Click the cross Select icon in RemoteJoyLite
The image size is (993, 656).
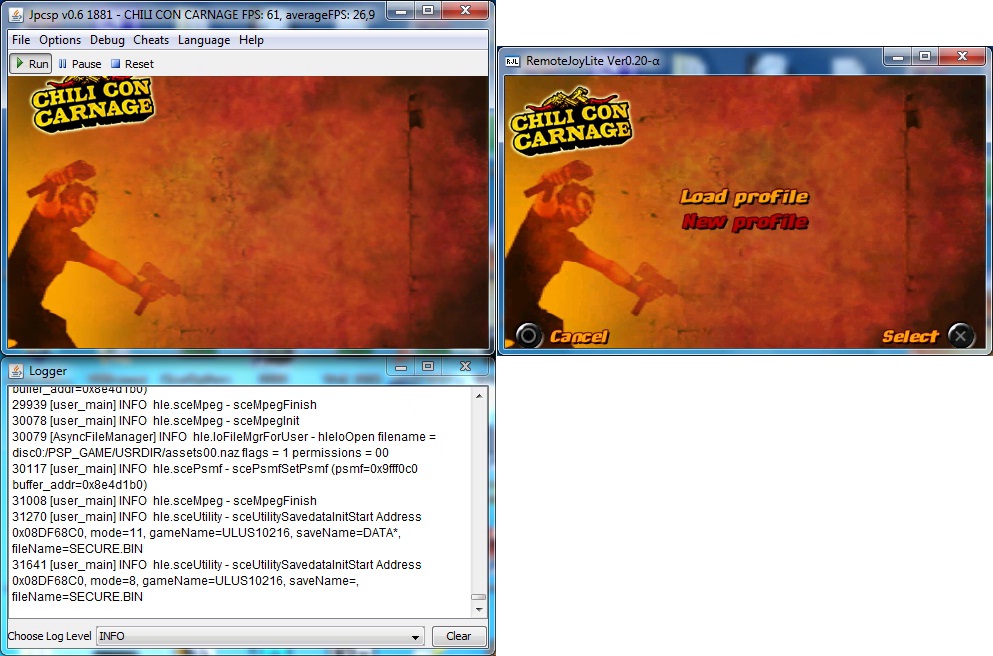coord(960,336)
